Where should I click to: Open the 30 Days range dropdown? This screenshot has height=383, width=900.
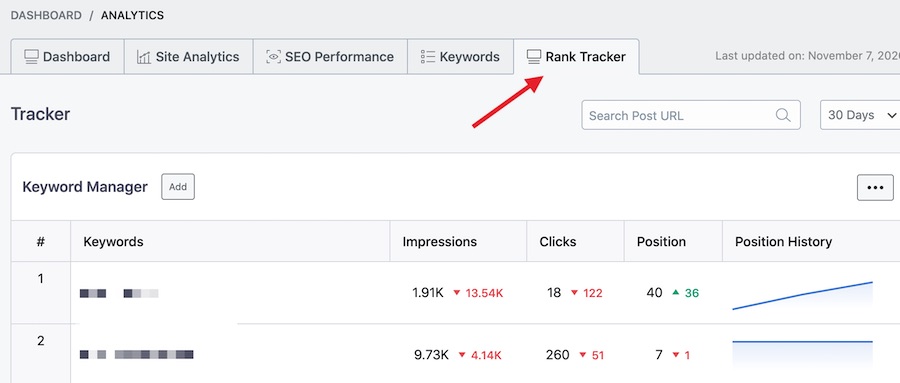(x=860, y=115)
